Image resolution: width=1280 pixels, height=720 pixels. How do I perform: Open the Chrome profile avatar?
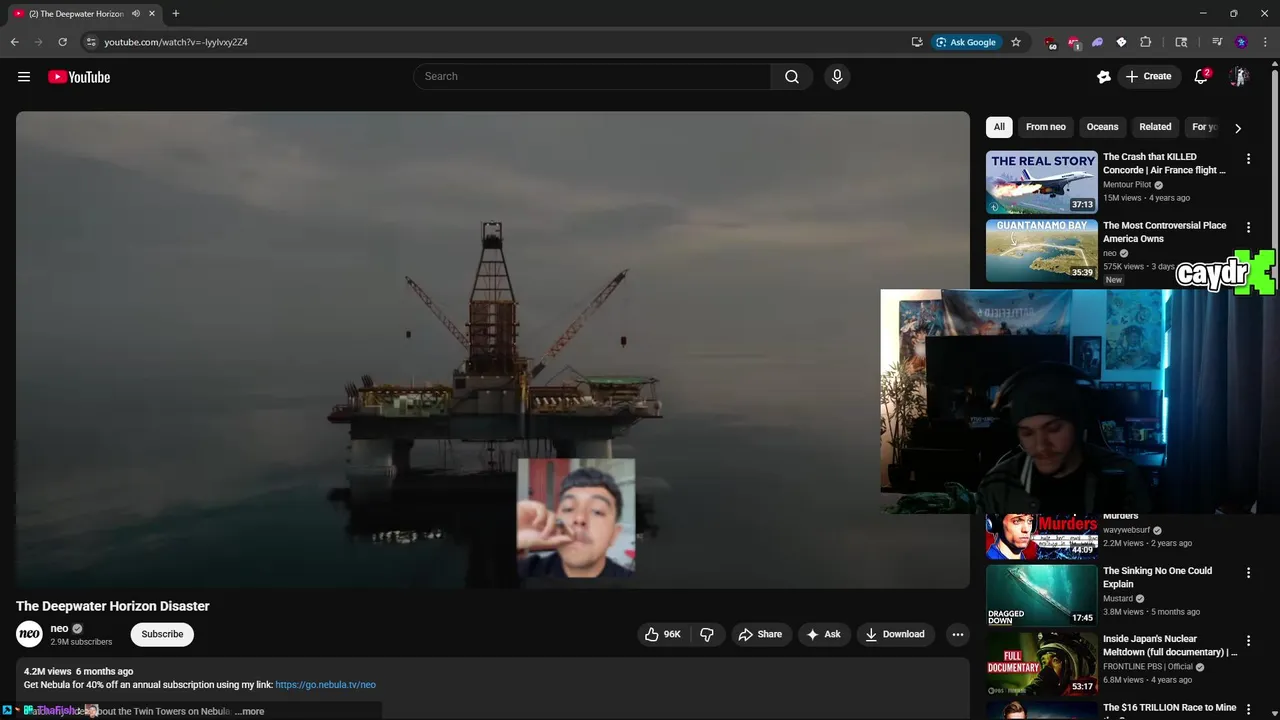coord(1241,42)
